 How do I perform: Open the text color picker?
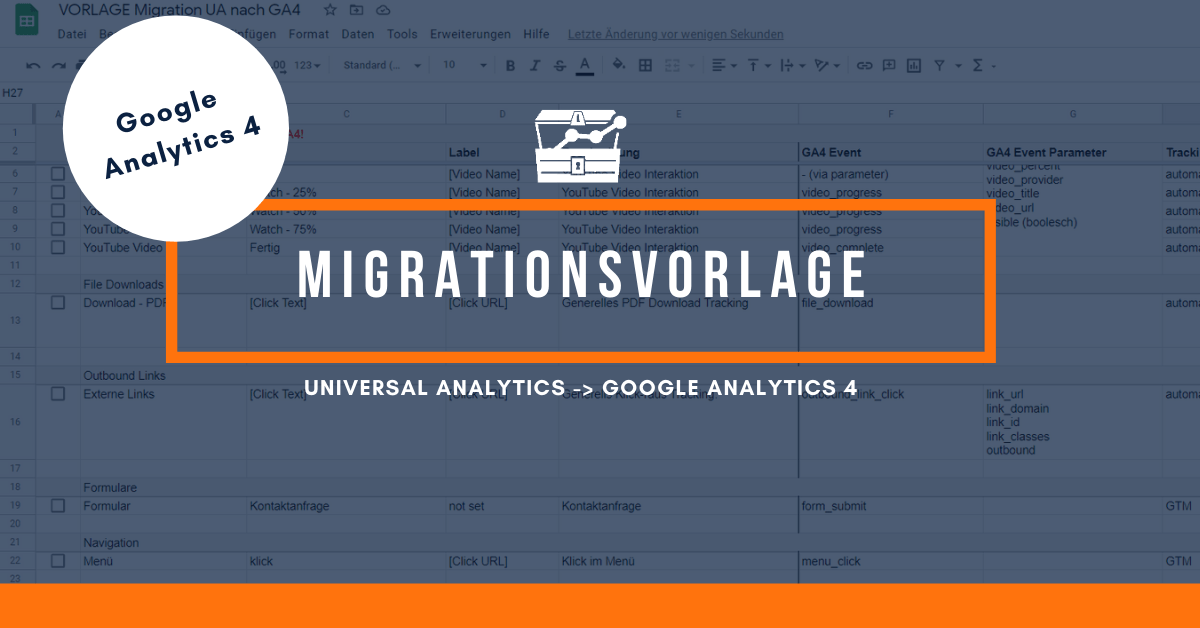[x=585, y=66]
